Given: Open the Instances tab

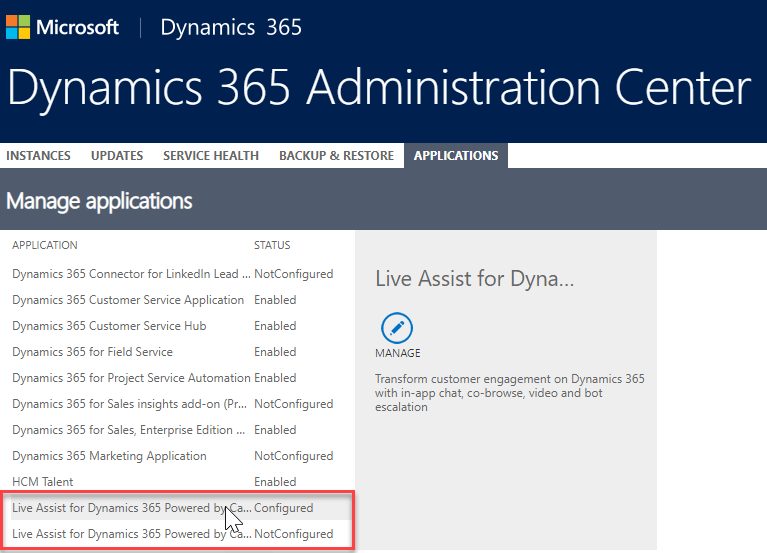Looking at the screenshot, I should tap(38, 155).
